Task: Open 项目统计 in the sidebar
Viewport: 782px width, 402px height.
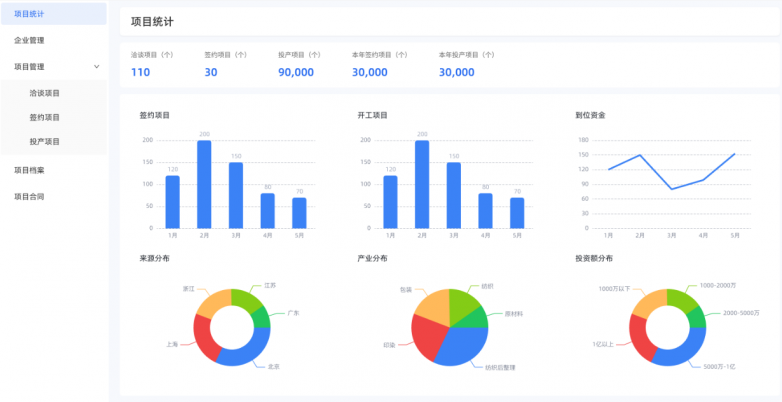Action: click(x=29, y=14)
